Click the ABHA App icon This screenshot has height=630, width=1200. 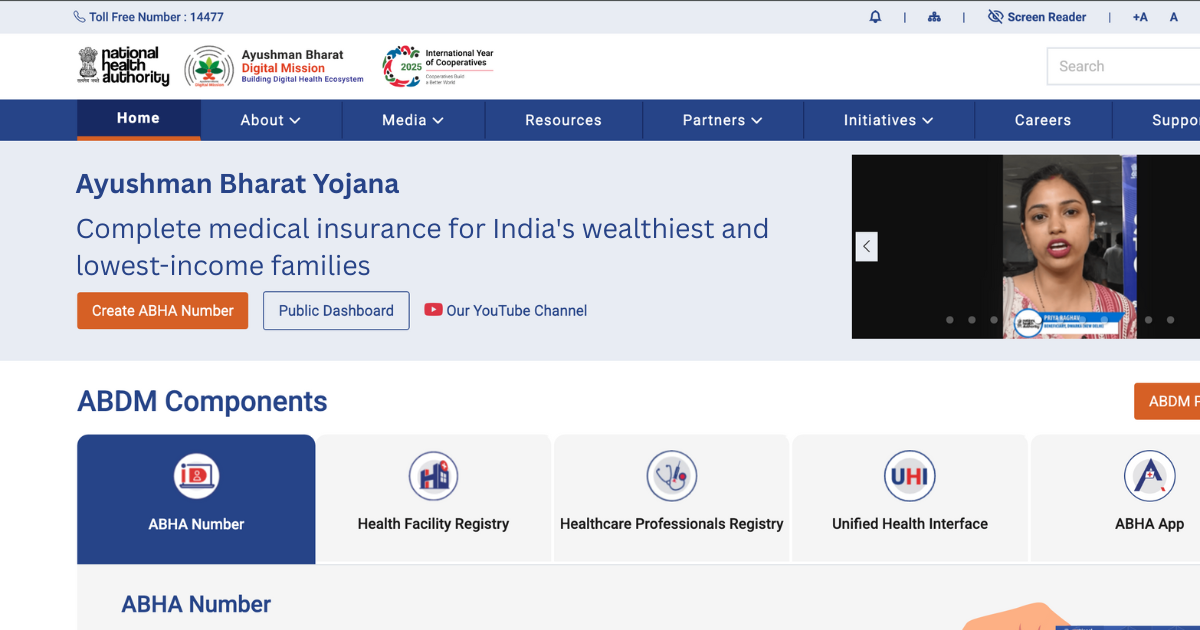coord(1149,476)
